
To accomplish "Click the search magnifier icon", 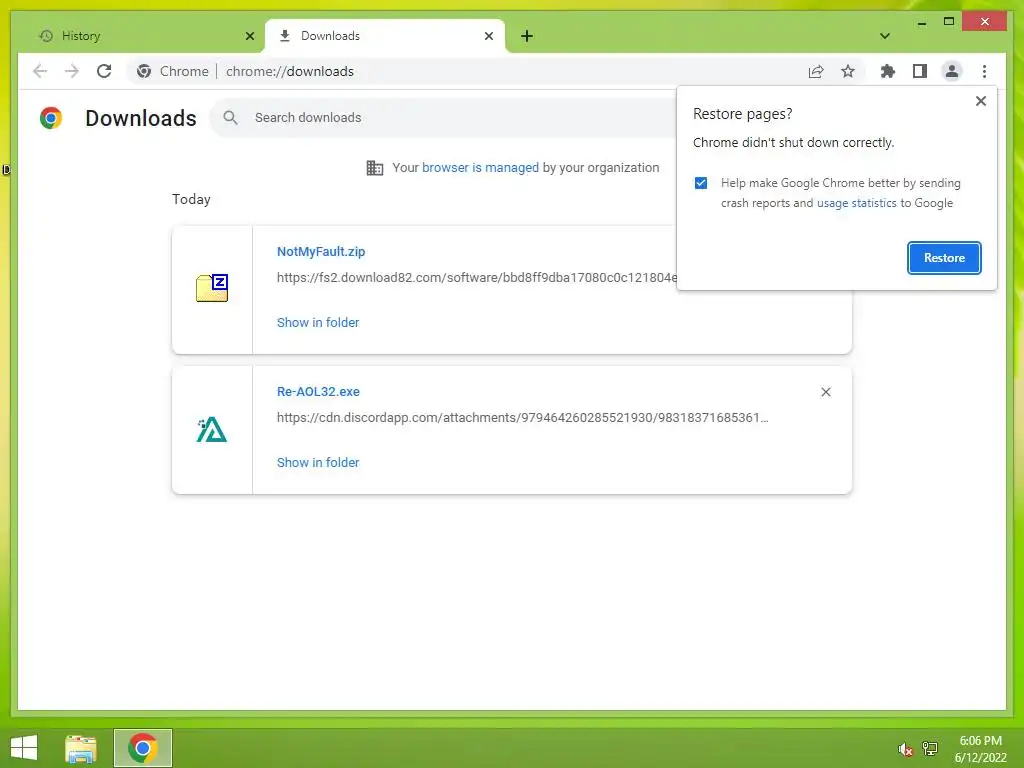I will (x=230, y=118).
